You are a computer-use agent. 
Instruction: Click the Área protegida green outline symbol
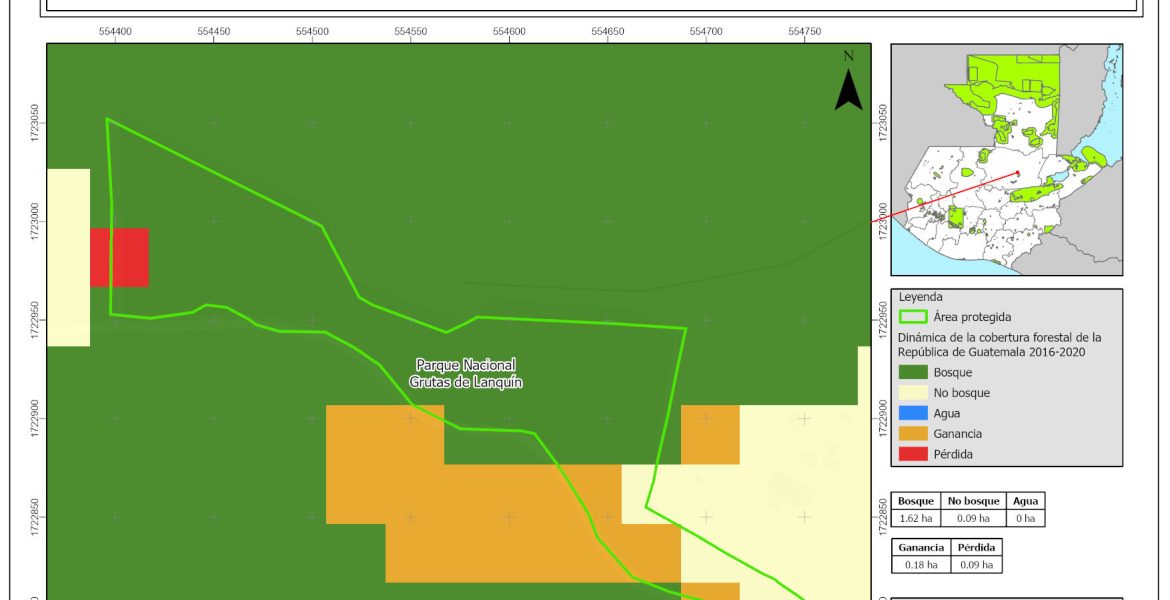(912, 317)
